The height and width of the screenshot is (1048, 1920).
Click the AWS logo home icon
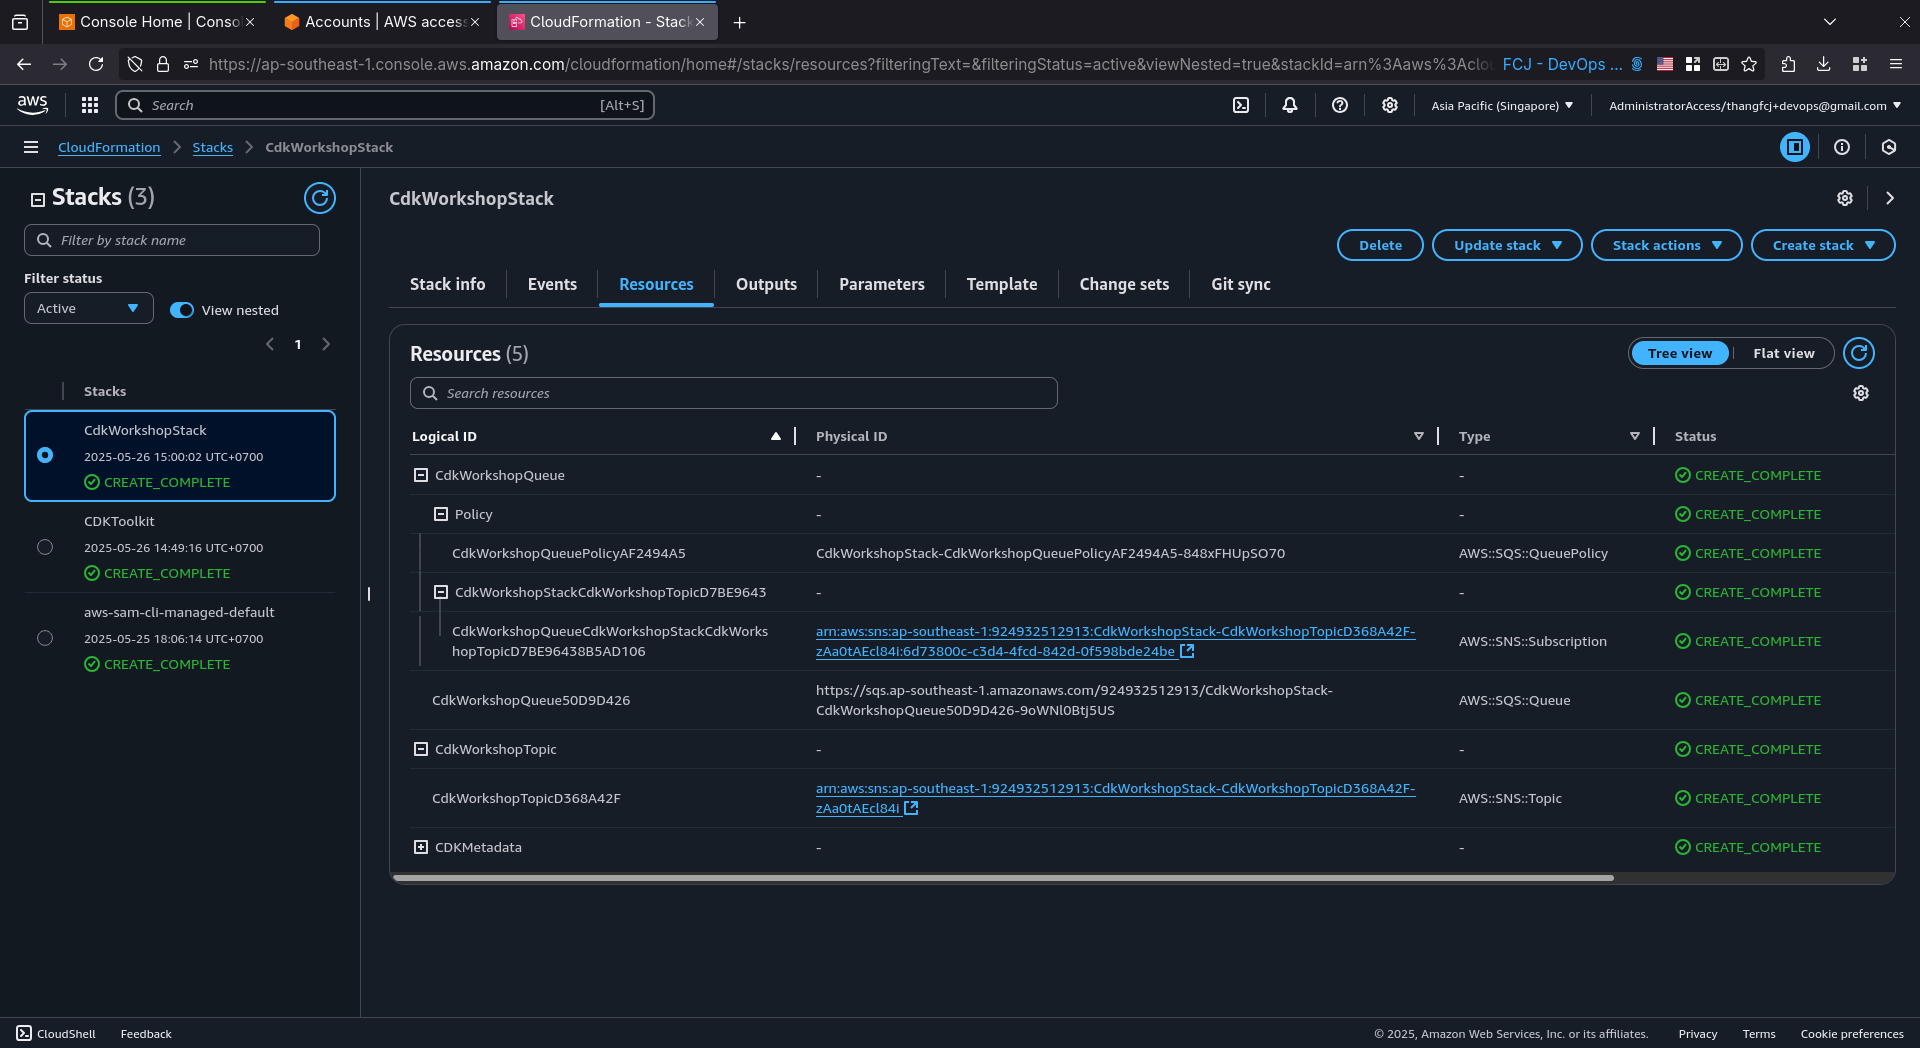tap(32, 105)
